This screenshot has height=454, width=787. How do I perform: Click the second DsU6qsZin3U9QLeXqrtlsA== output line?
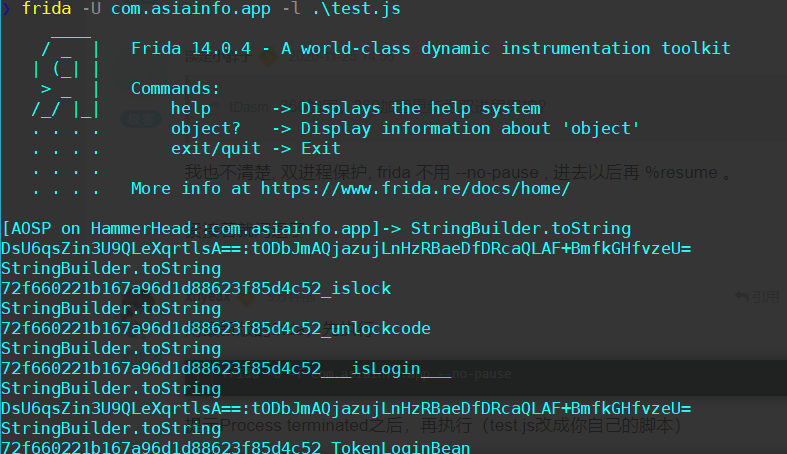[346, 408]
